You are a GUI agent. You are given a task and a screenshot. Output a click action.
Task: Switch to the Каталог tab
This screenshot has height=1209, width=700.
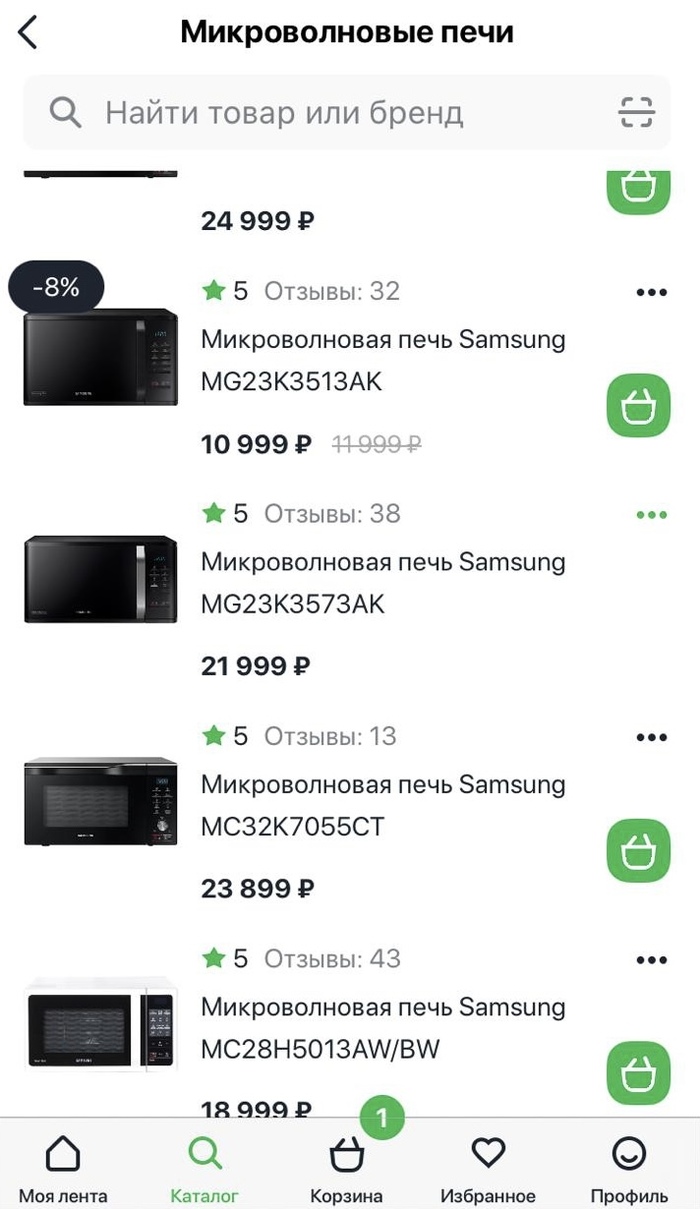205,1165
